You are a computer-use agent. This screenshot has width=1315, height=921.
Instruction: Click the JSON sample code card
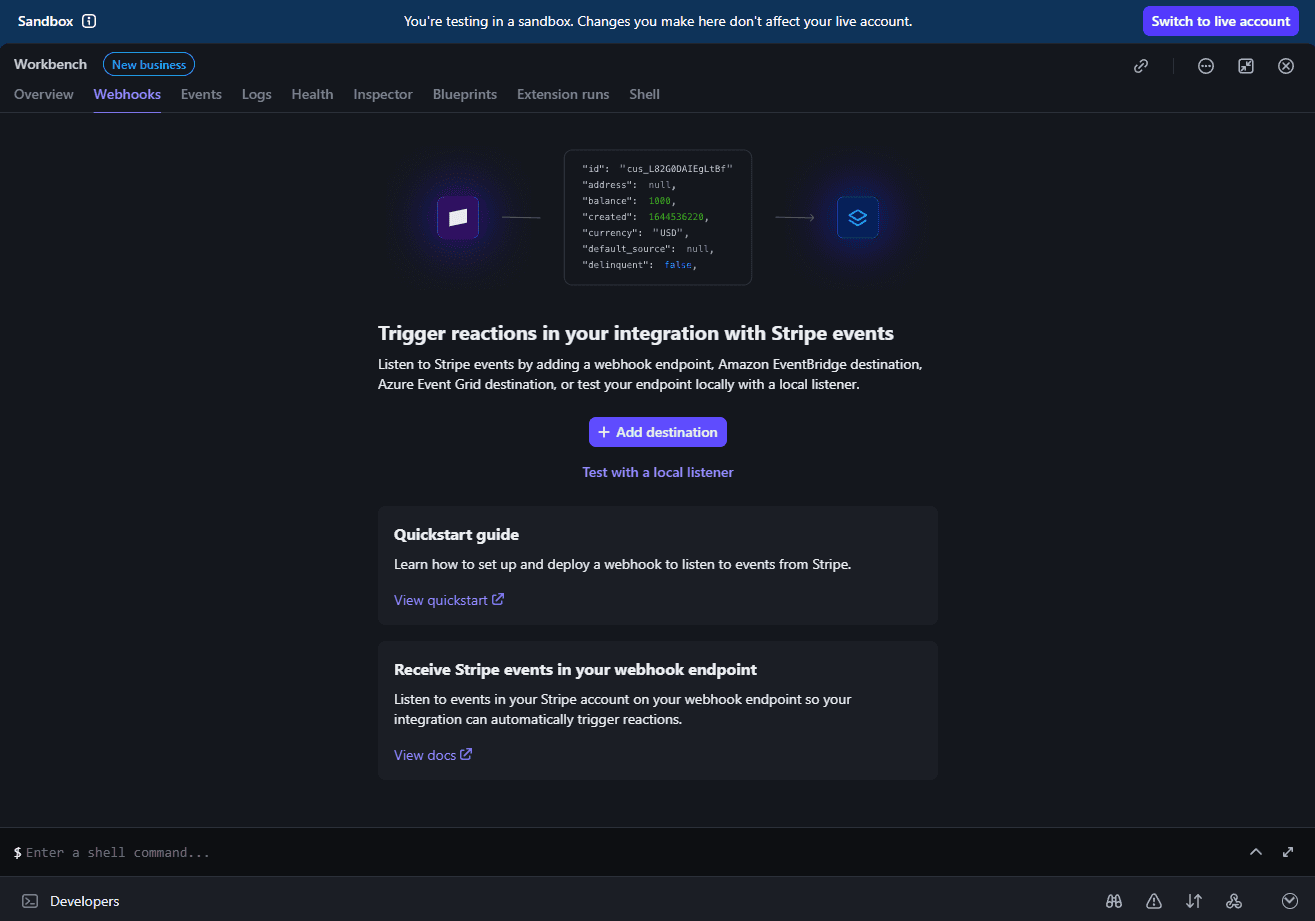tap(658, 217)
